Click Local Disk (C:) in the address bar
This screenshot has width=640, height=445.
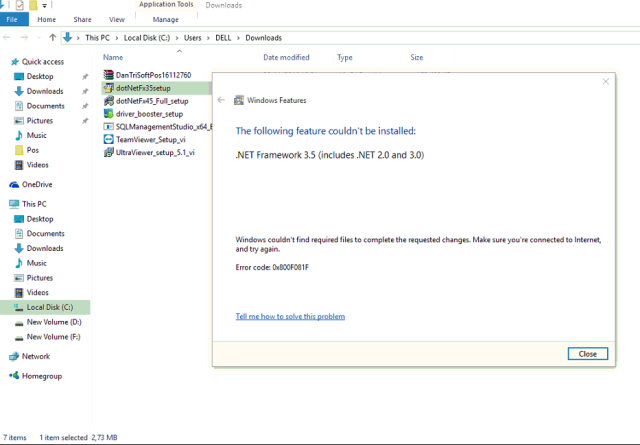(147, 38)
